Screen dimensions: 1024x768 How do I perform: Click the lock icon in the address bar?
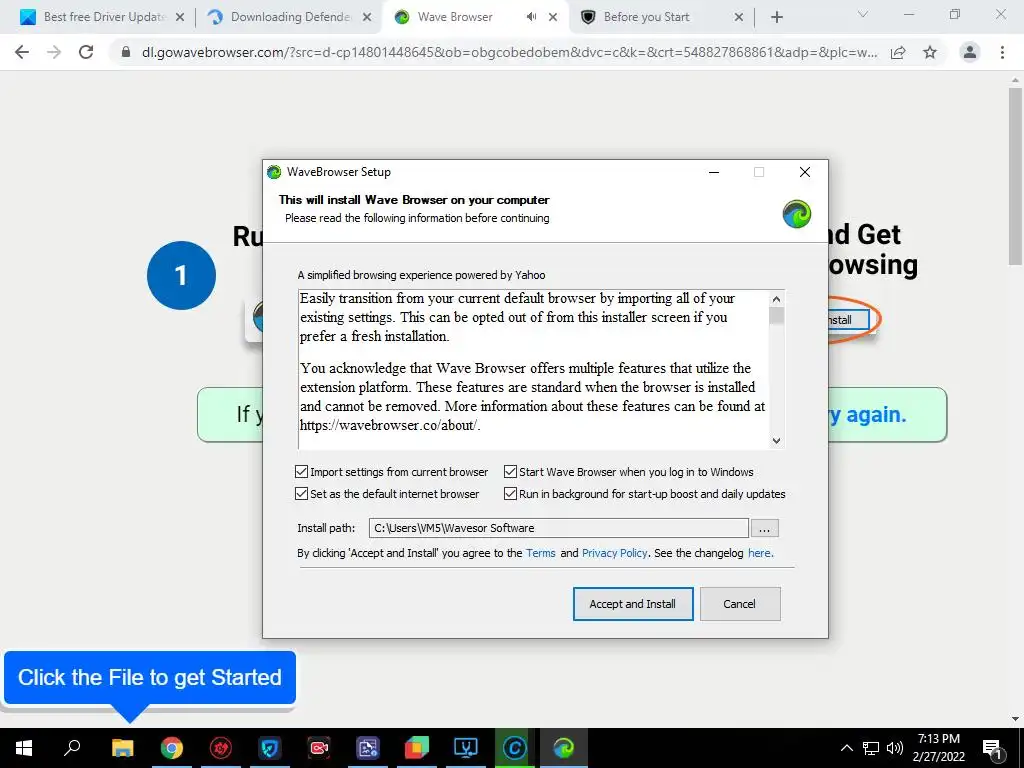tap(126, 52)
